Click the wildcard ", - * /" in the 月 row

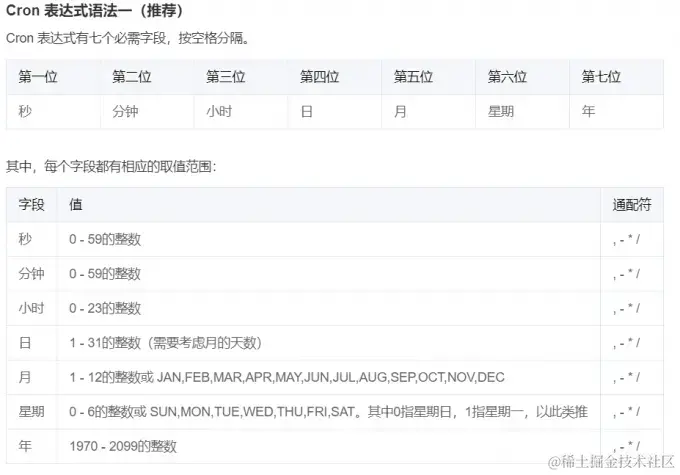point(626,377)
